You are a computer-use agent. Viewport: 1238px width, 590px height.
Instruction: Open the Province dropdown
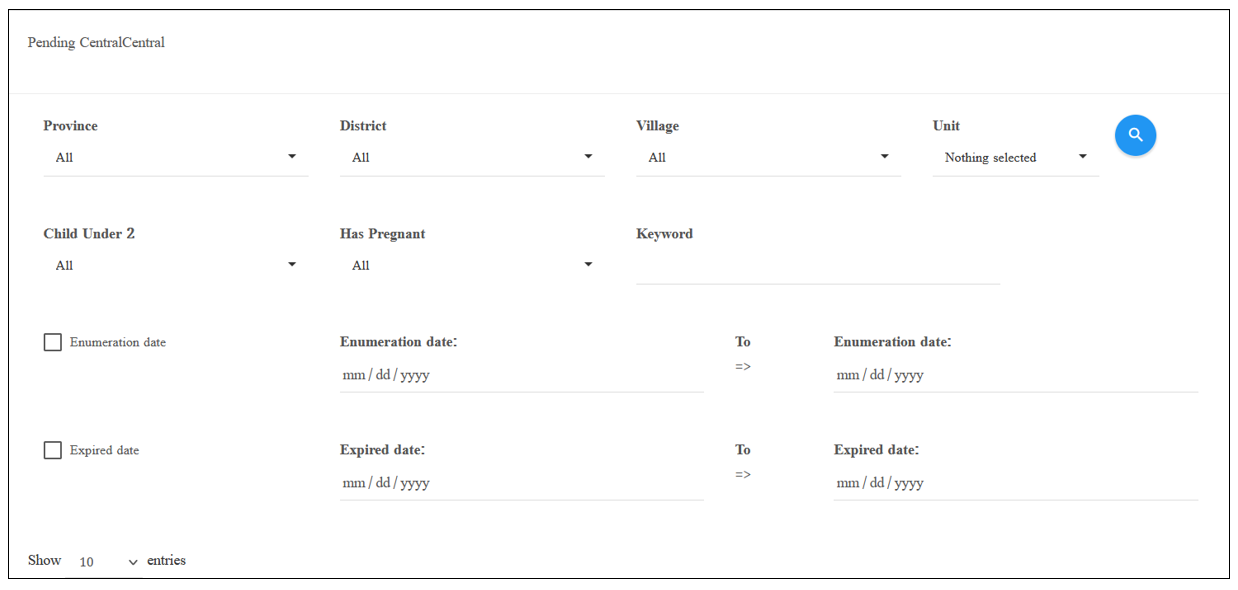pos(176,158)
